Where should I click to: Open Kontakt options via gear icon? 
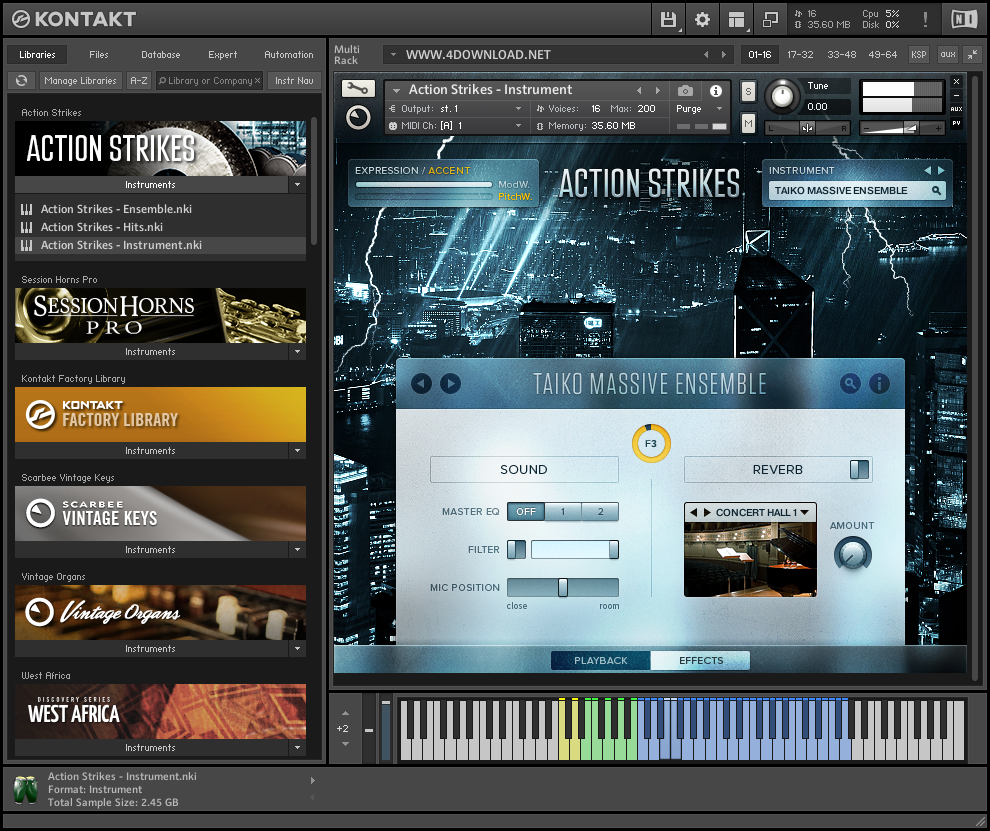coord(702,18)
